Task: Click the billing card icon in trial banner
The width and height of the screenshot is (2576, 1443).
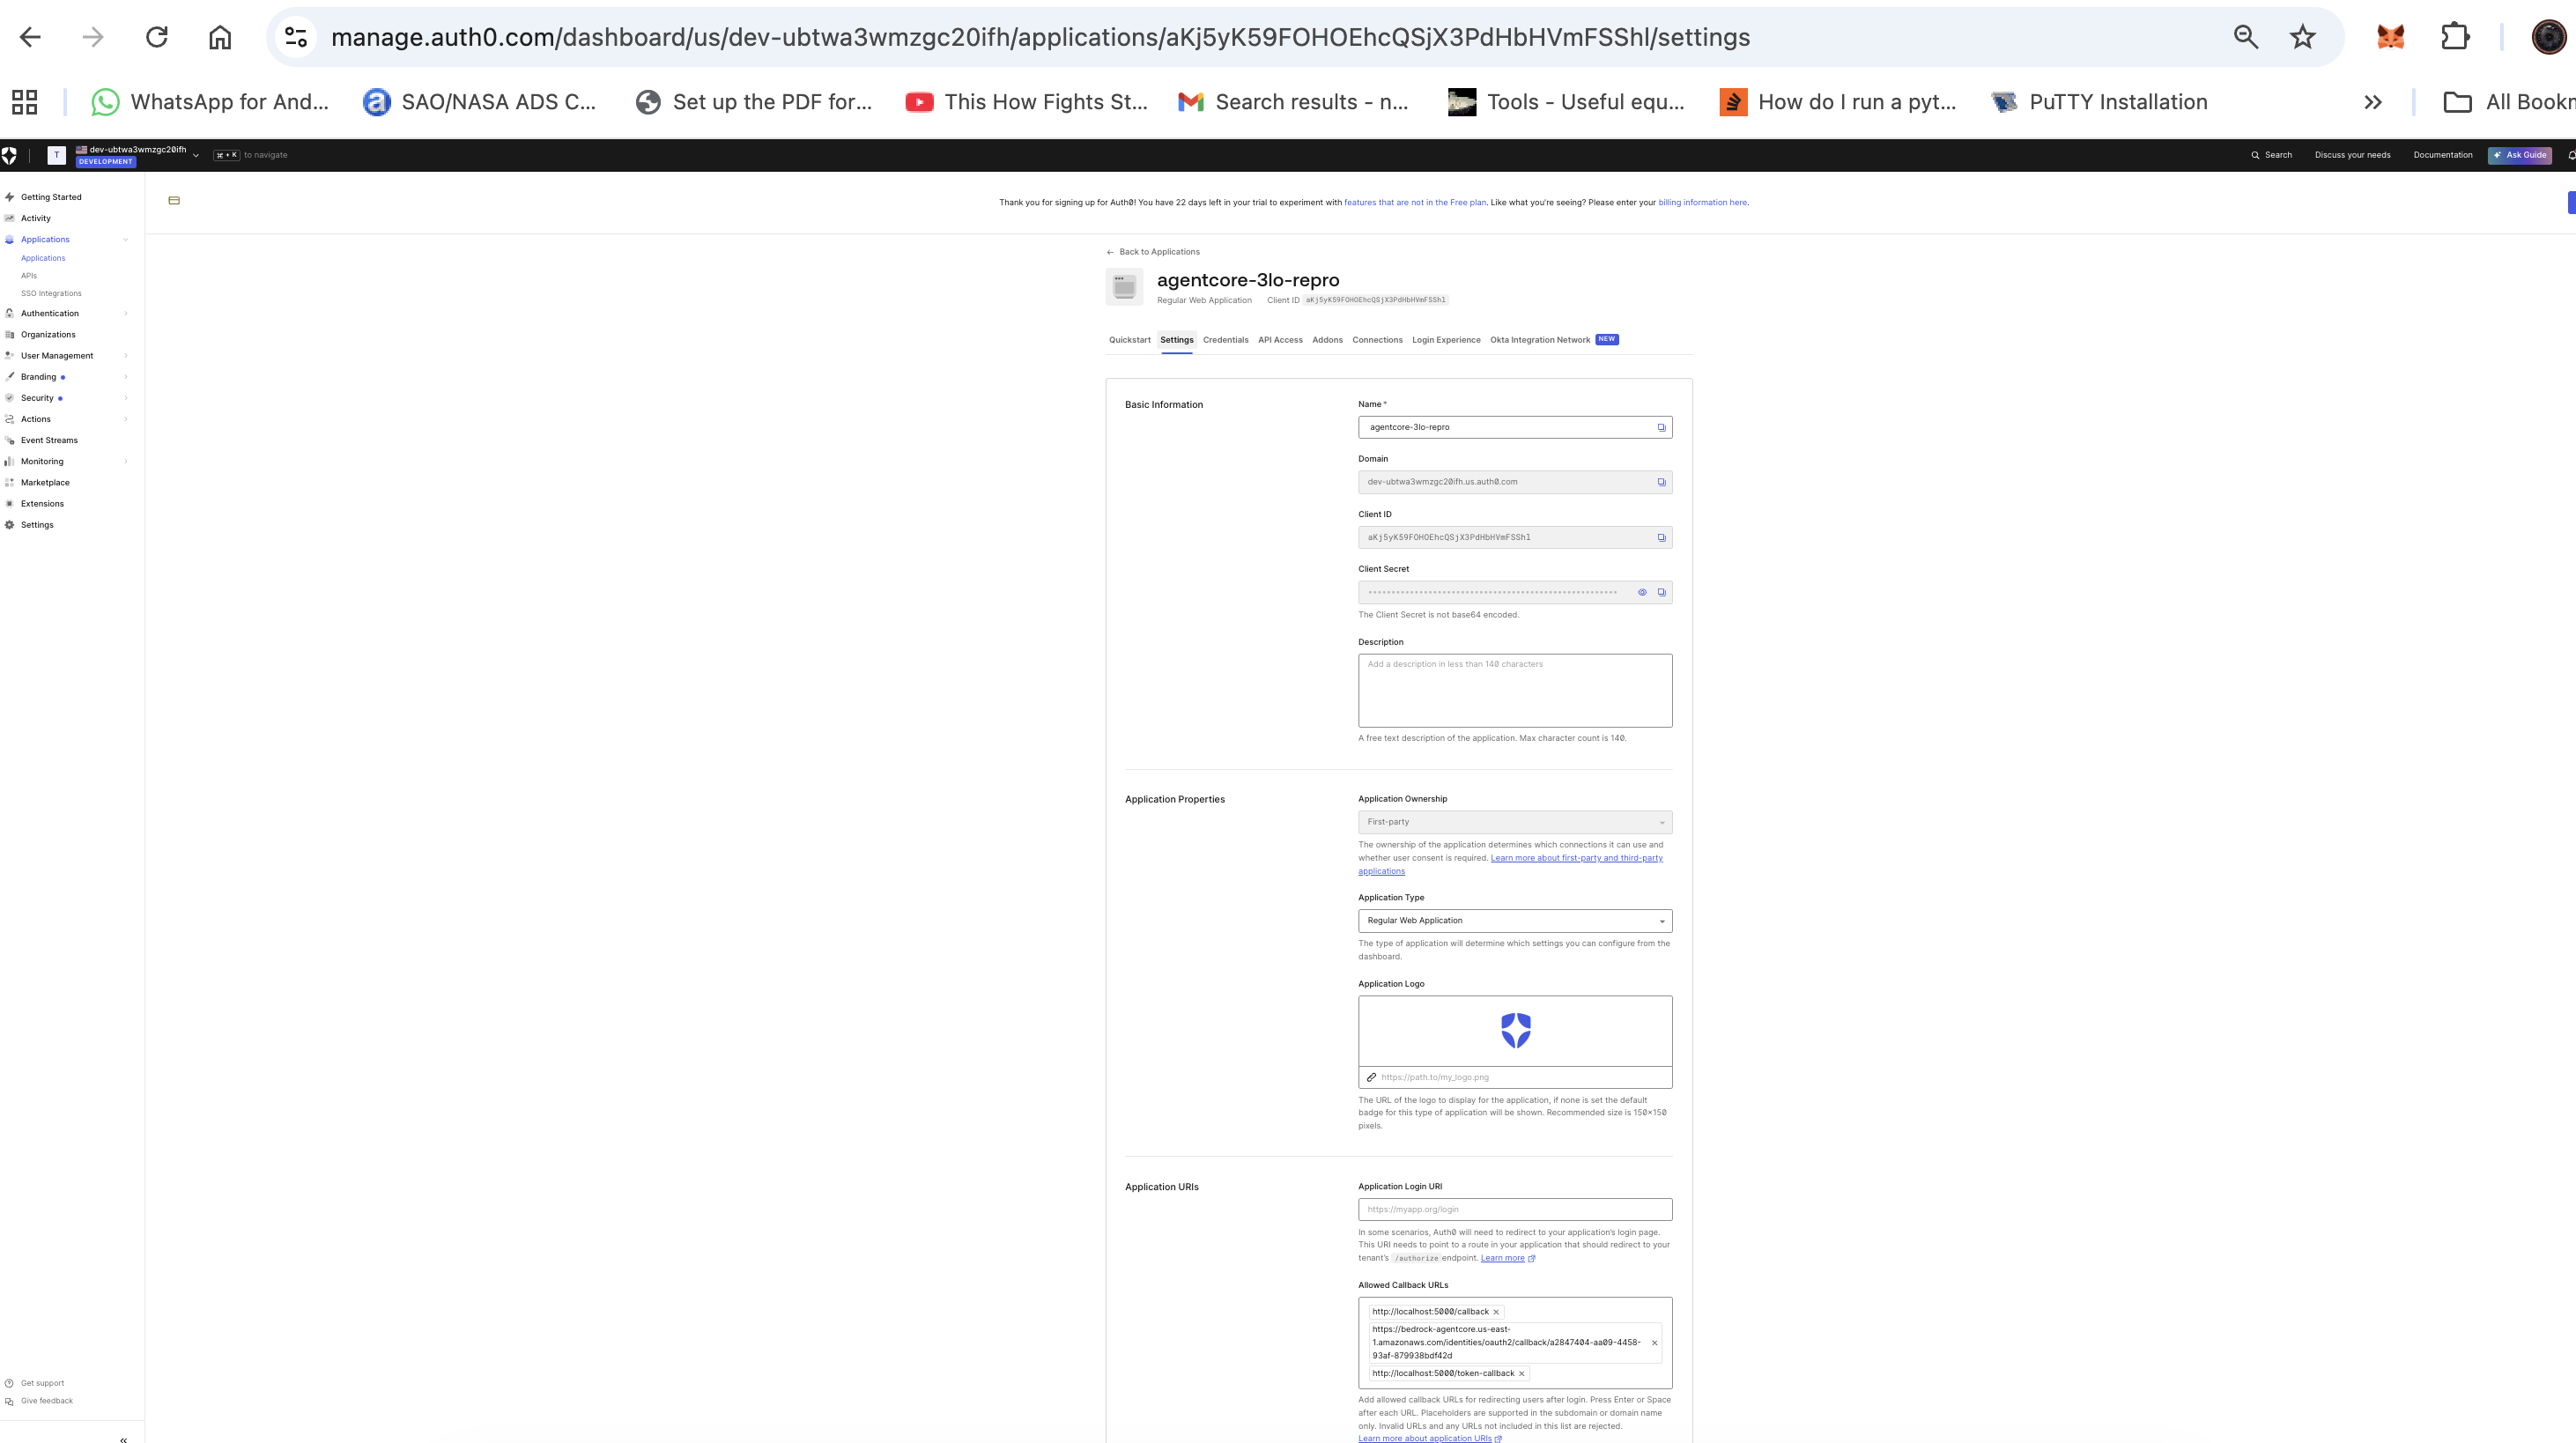Action: pyautogui.click(x=174, y=201)
